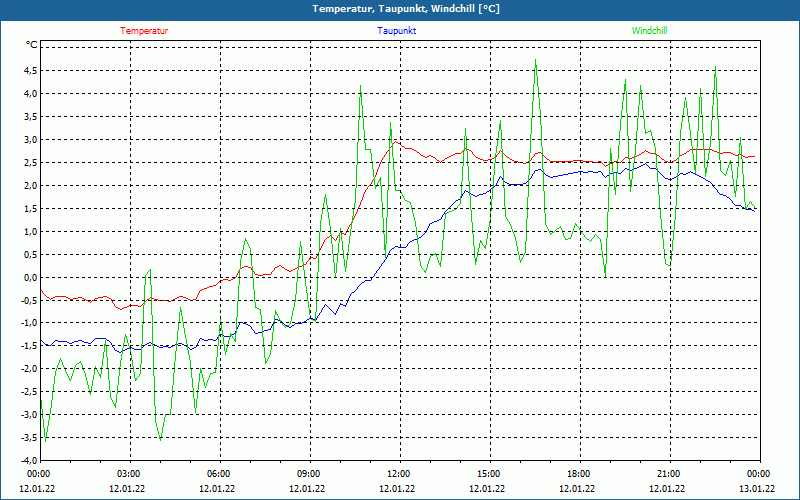The width and height of the screenshot is (800, 500).
Task: Click the 12.01.22 date under 12:00
Action: pyautogui.click(x=397, y=488)
